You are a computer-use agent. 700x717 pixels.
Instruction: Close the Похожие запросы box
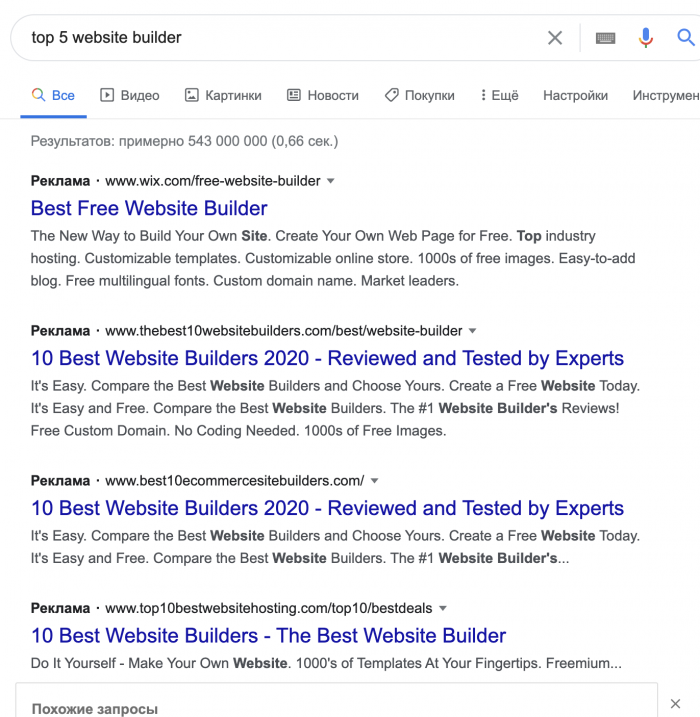pyautogui.click(x=675, y=703)
